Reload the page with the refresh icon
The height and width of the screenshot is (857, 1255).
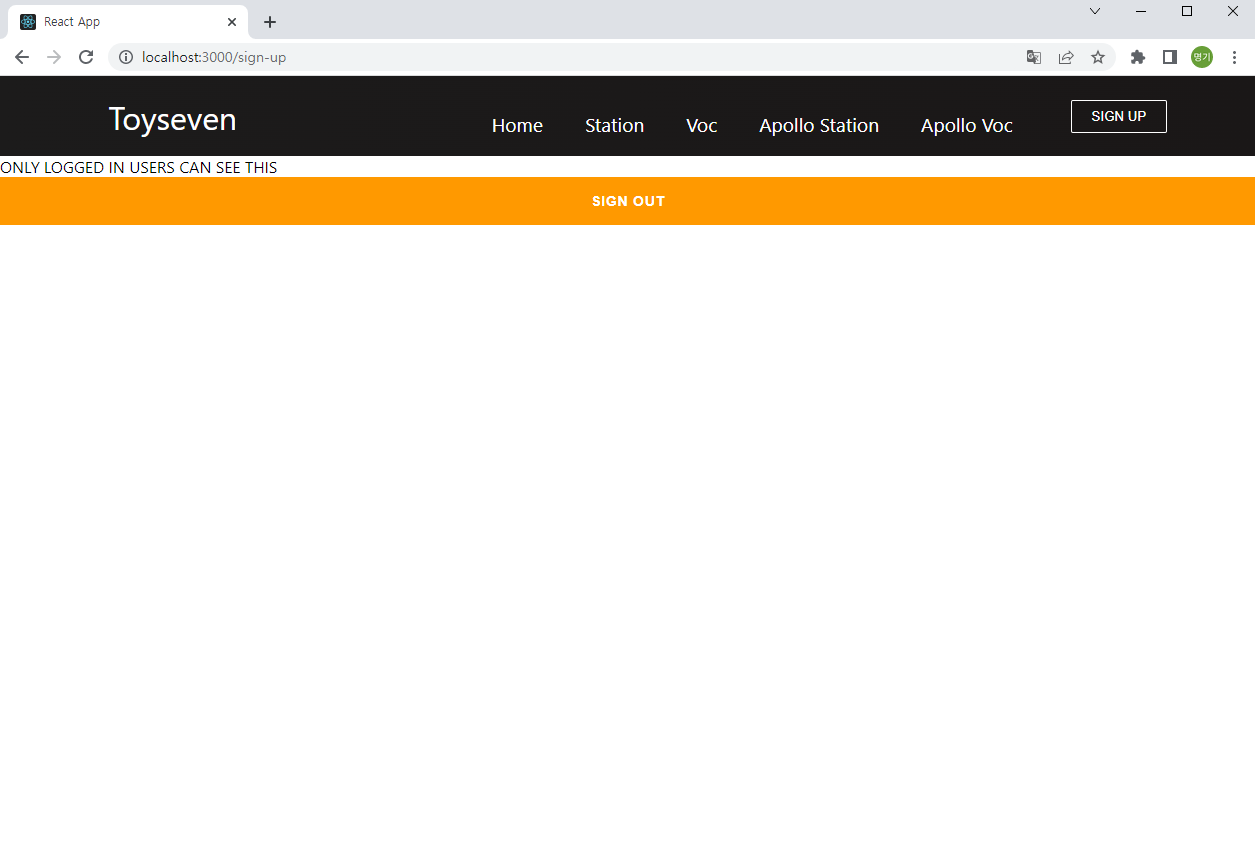[86, 57]
